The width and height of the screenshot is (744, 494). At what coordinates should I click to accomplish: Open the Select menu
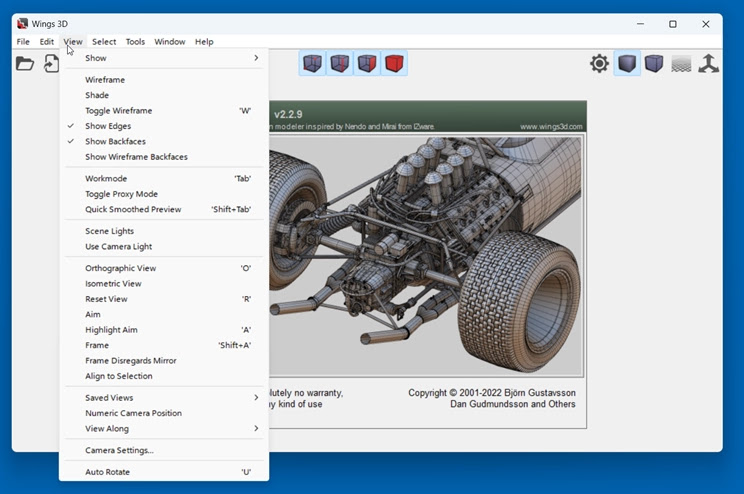(x=104, y=42)
